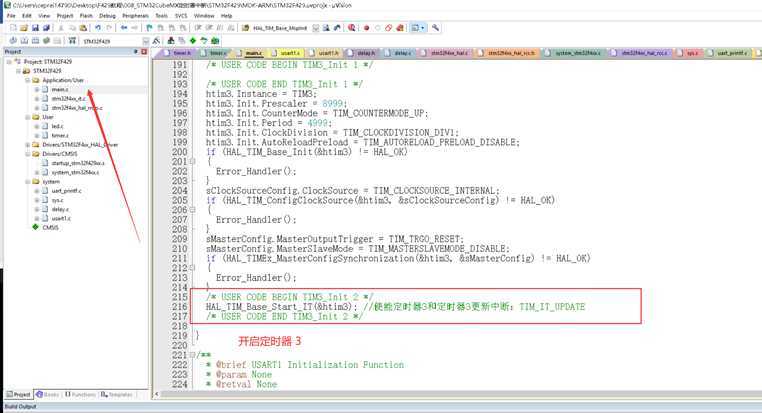Click the Undo icon
The width and height of the screenshot is (762, 413).
(98, 28)
